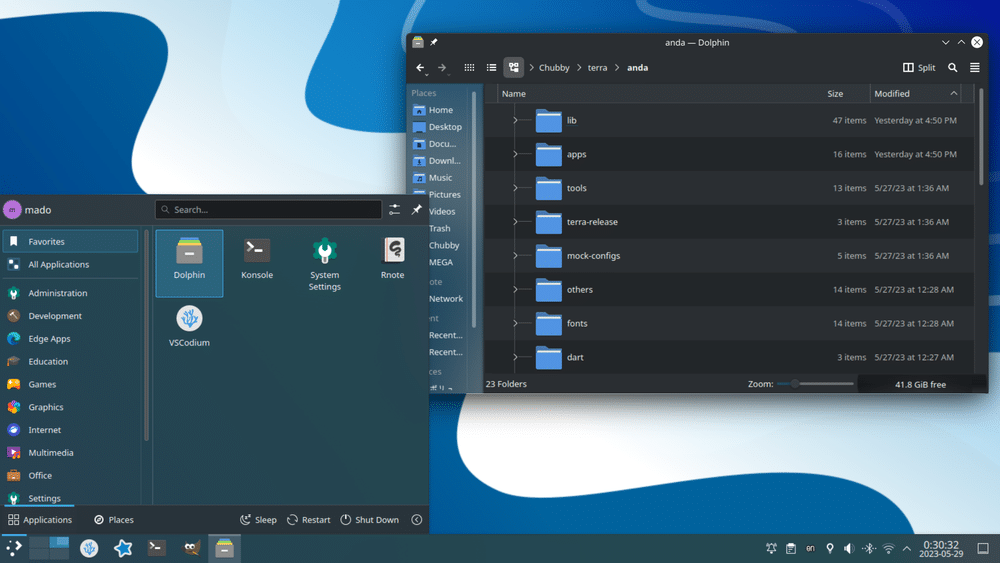Select the terra-release folder name
Viewport: 1000px width, 563px height.
(x=592, y=222)
